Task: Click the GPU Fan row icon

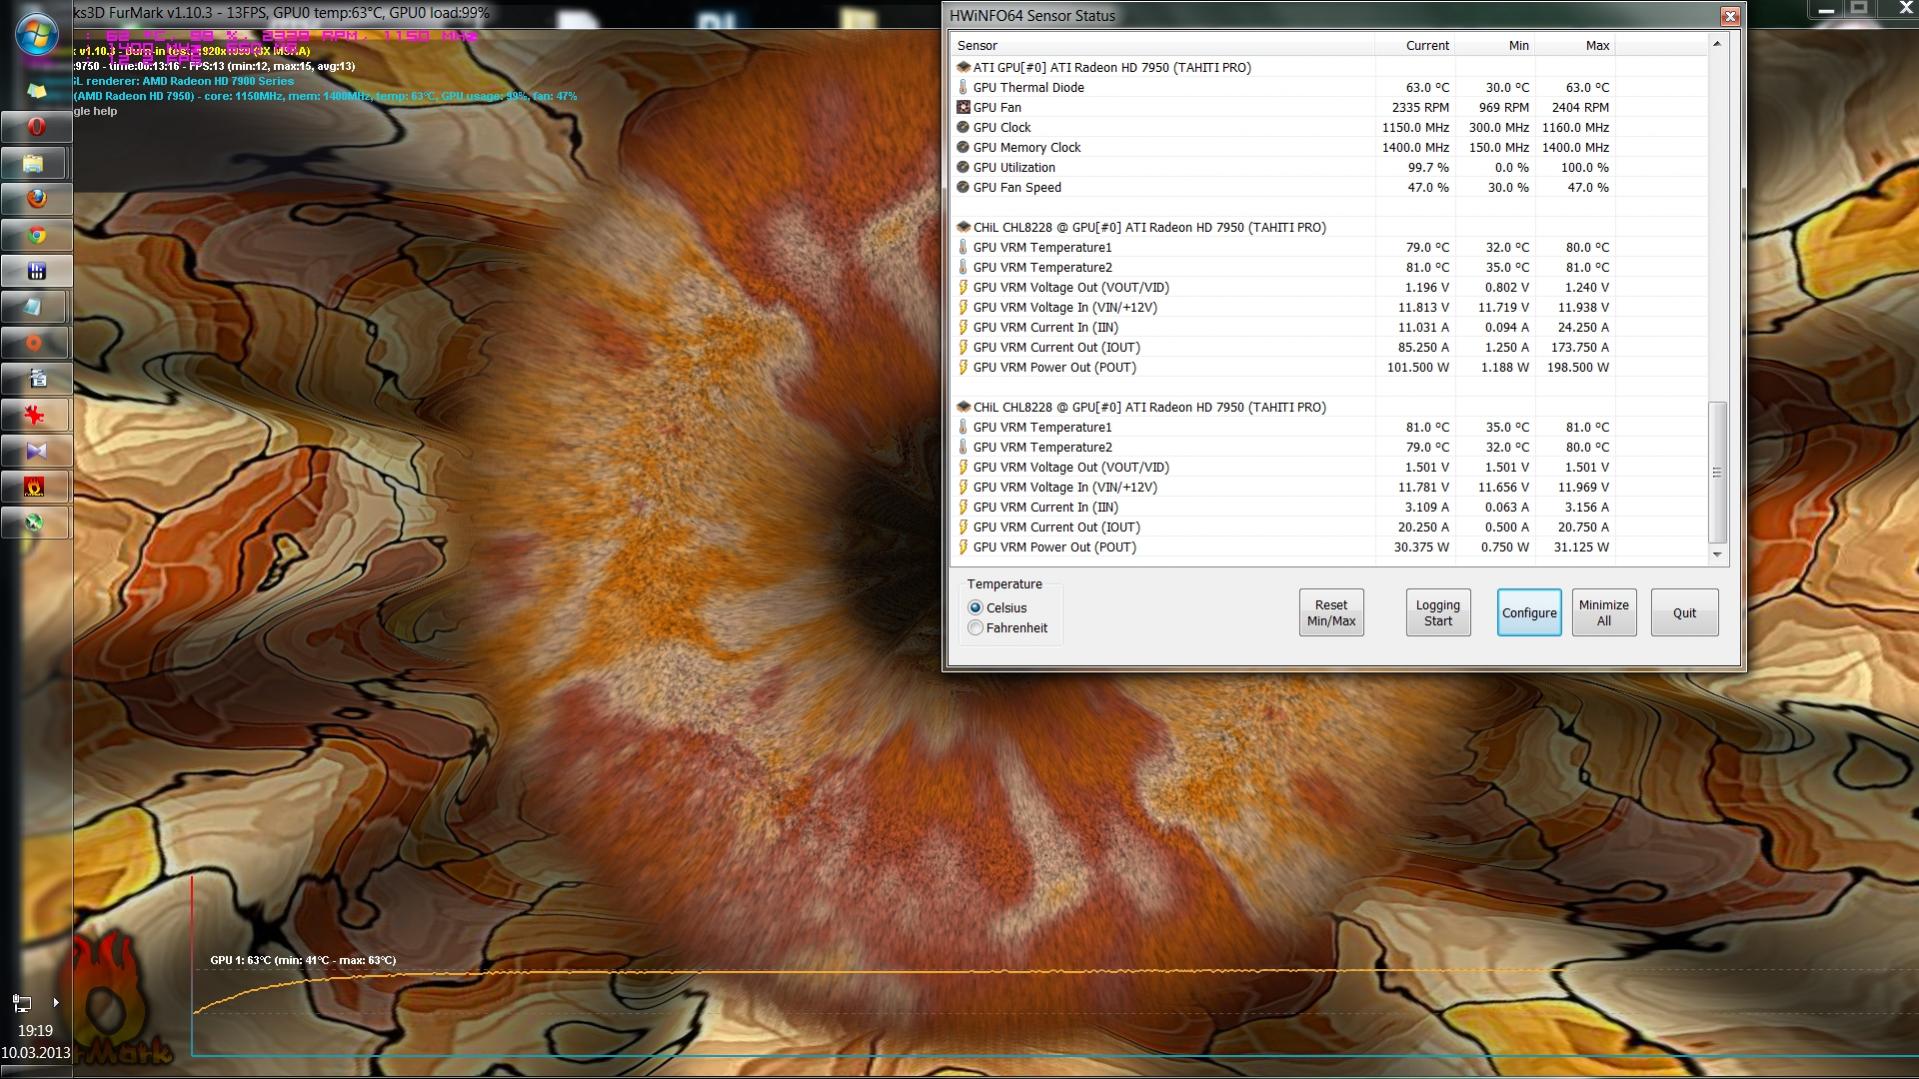Action: click(x=963, y=107)
